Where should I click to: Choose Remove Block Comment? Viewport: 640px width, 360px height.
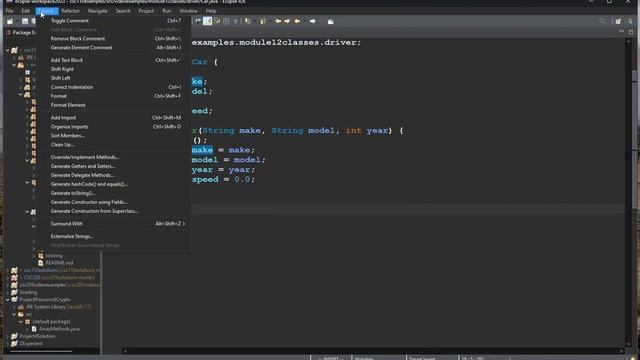(114, 39)
